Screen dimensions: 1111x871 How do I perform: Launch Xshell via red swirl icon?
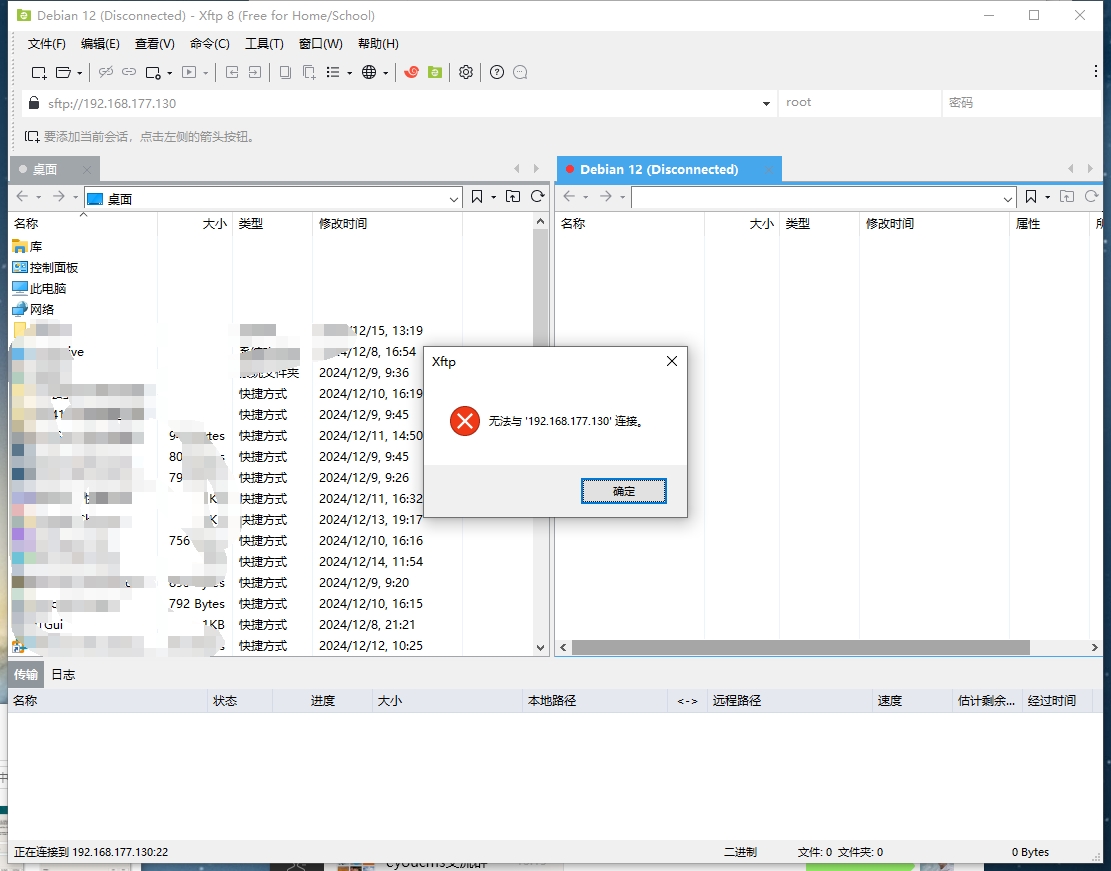pos(411,72)
